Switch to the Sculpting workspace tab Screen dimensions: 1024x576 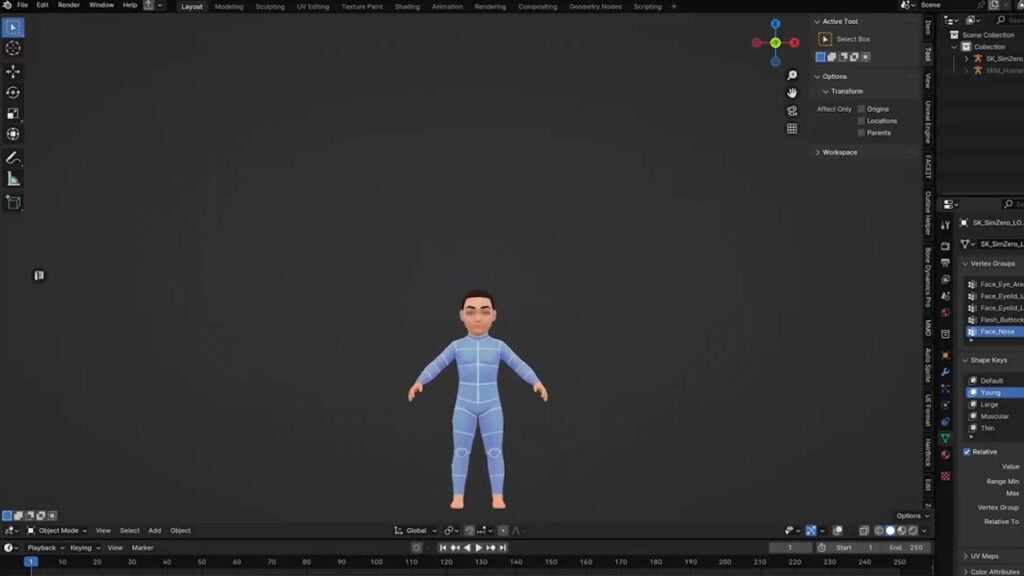[x=269, y=6]
